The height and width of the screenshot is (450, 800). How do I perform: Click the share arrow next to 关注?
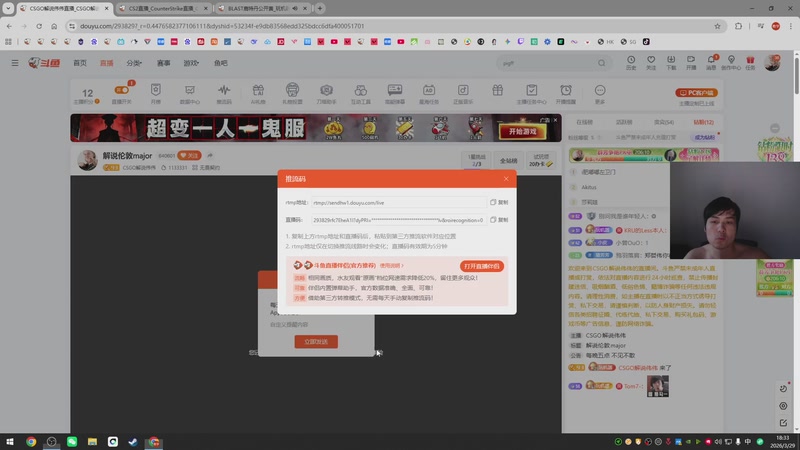210,155
